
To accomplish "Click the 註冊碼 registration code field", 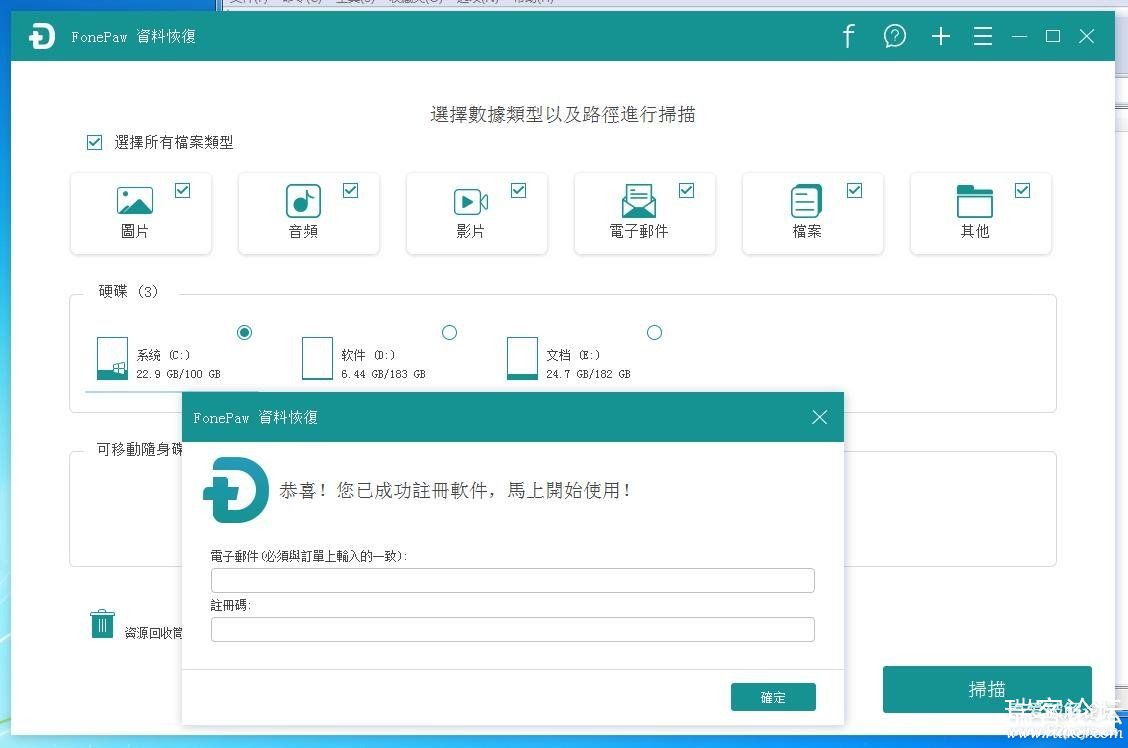I will (513, 629).
